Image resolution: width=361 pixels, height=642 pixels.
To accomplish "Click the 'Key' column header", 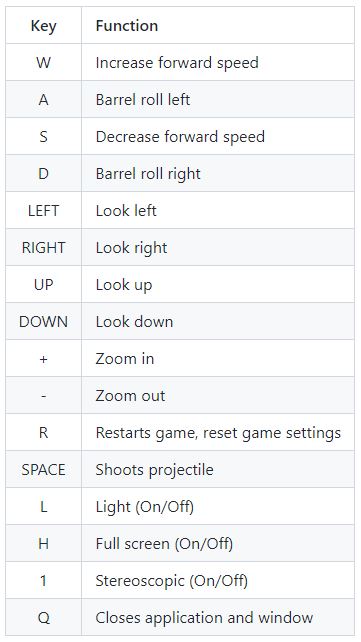I will [x=43, y=25].
